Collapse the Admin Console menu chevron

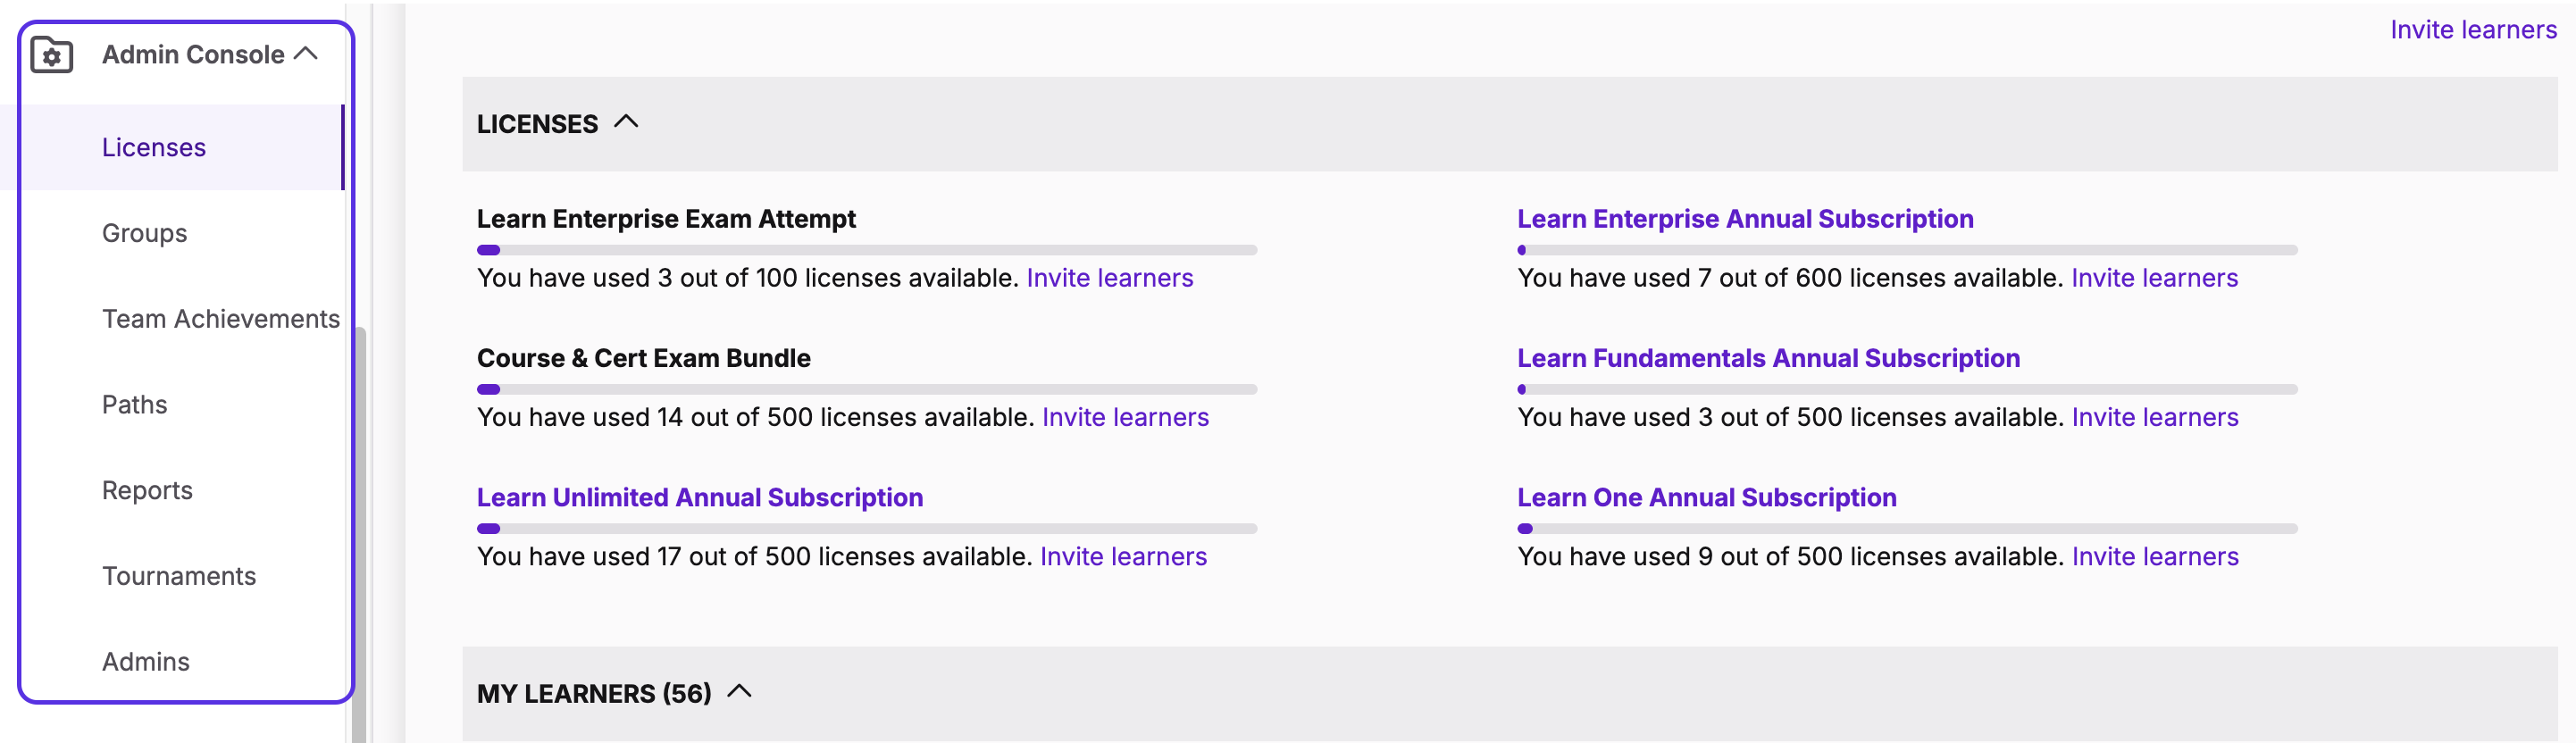pos(306,54)
